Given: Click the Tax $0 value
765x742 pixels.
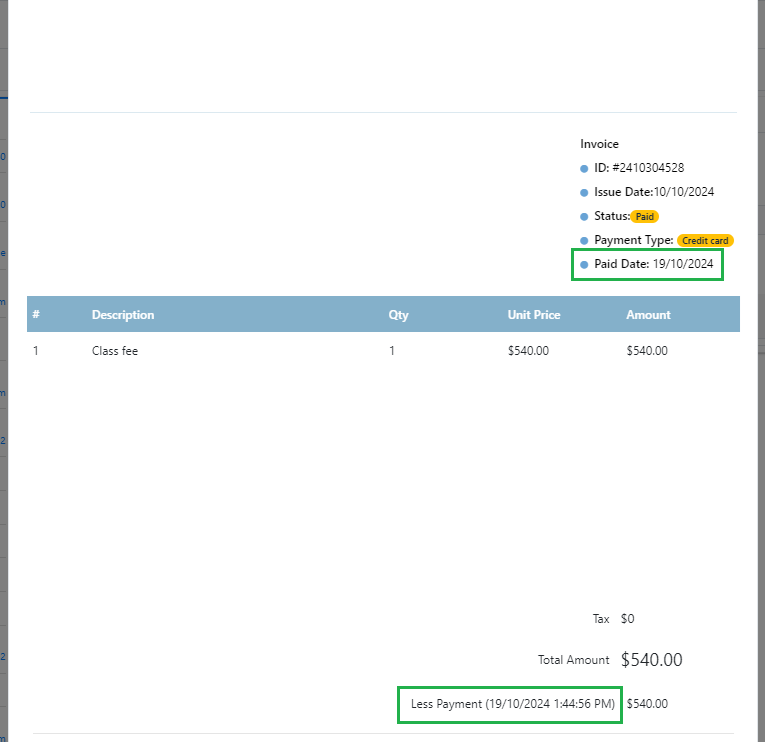Looking at the screenshot, I should click(627, 619).
